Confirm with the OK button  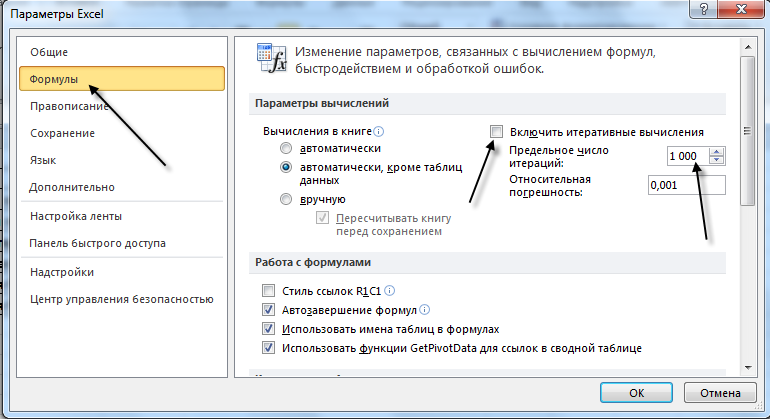pos(636,393)
